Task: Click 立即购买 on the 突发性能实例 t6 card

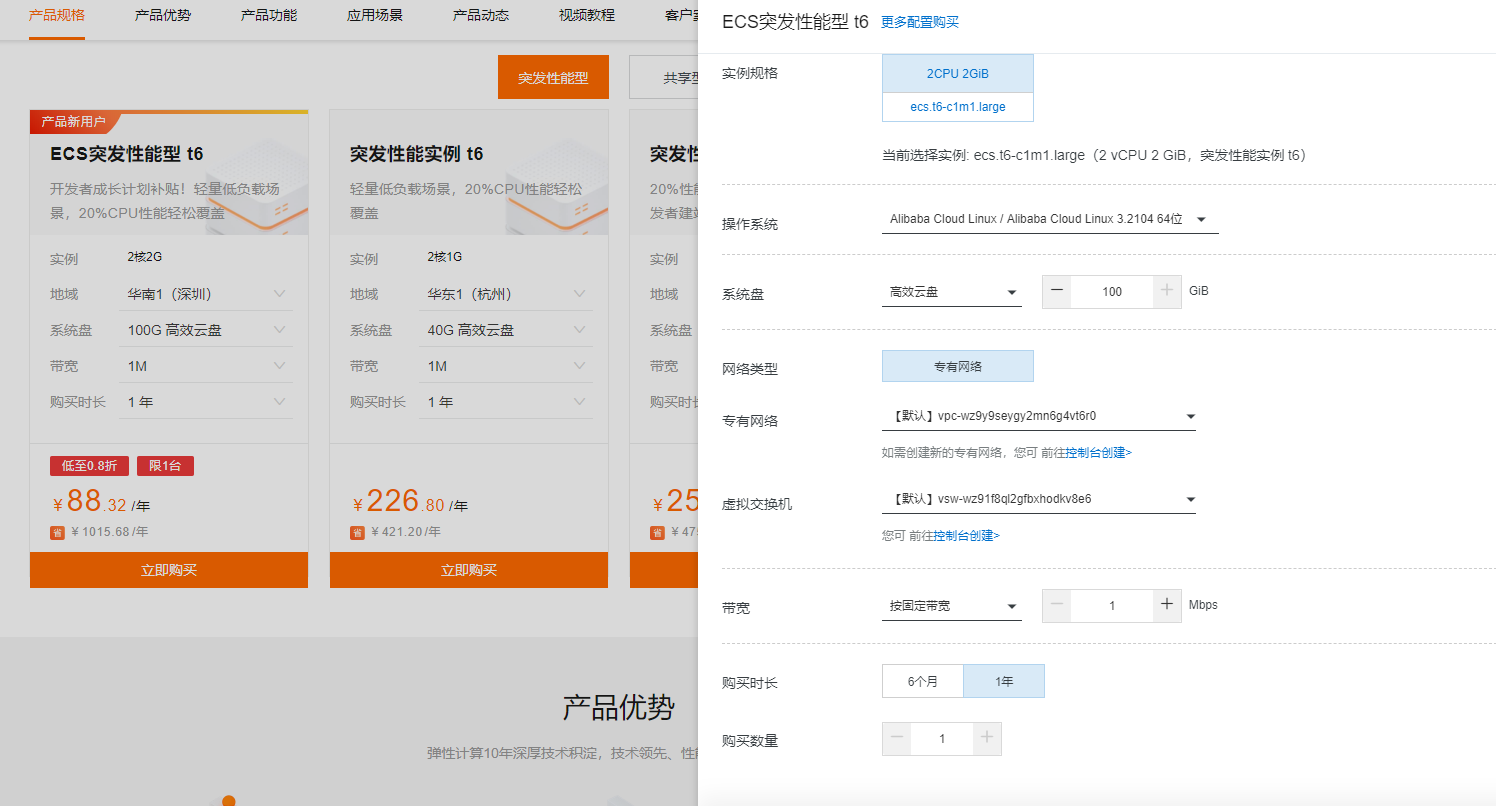Action: [468, 570]
